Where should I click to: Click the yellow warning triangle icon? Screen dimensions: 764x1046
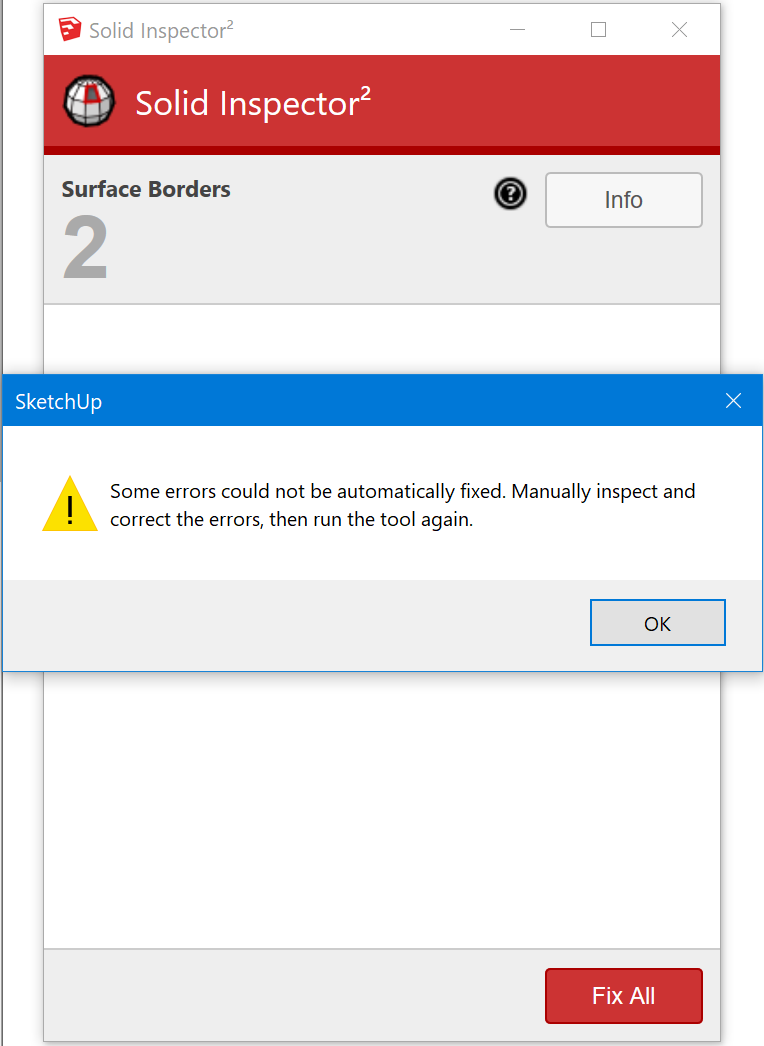point(70,504)
